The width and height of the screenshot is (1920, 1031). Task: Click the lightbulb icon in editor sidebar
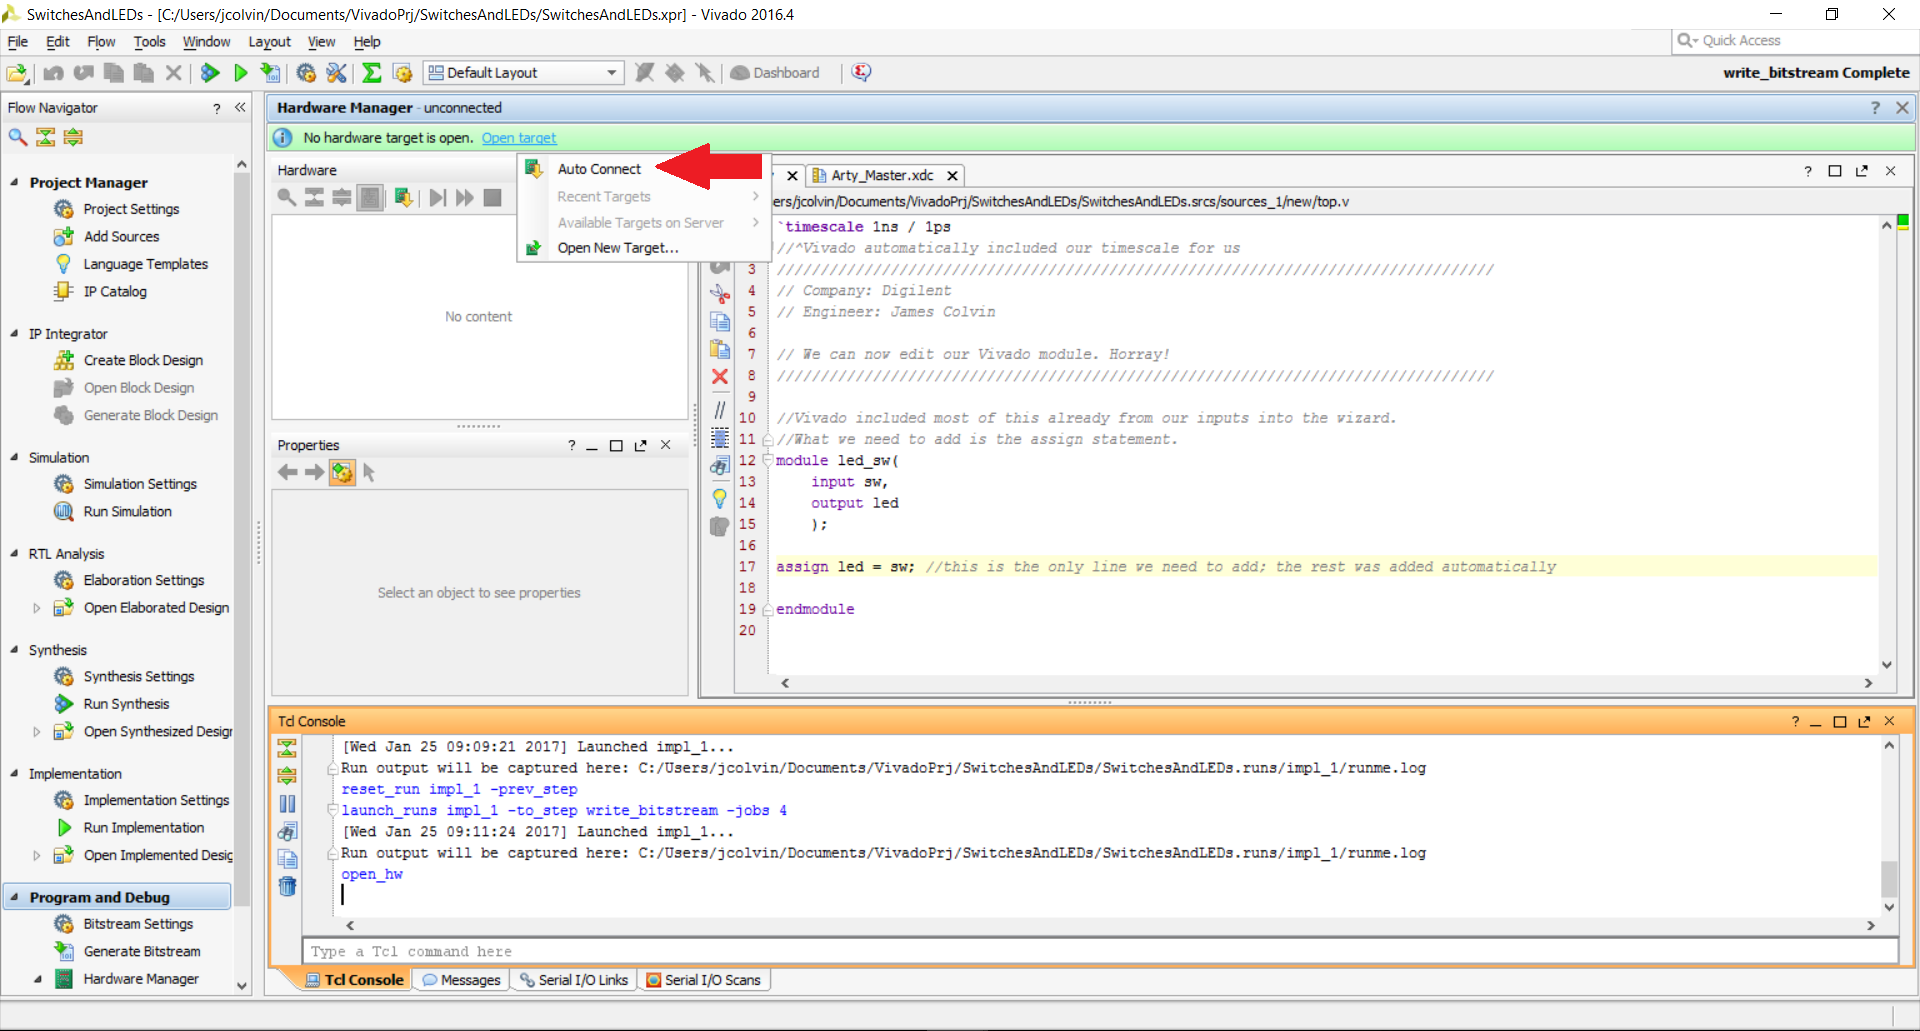720,498
